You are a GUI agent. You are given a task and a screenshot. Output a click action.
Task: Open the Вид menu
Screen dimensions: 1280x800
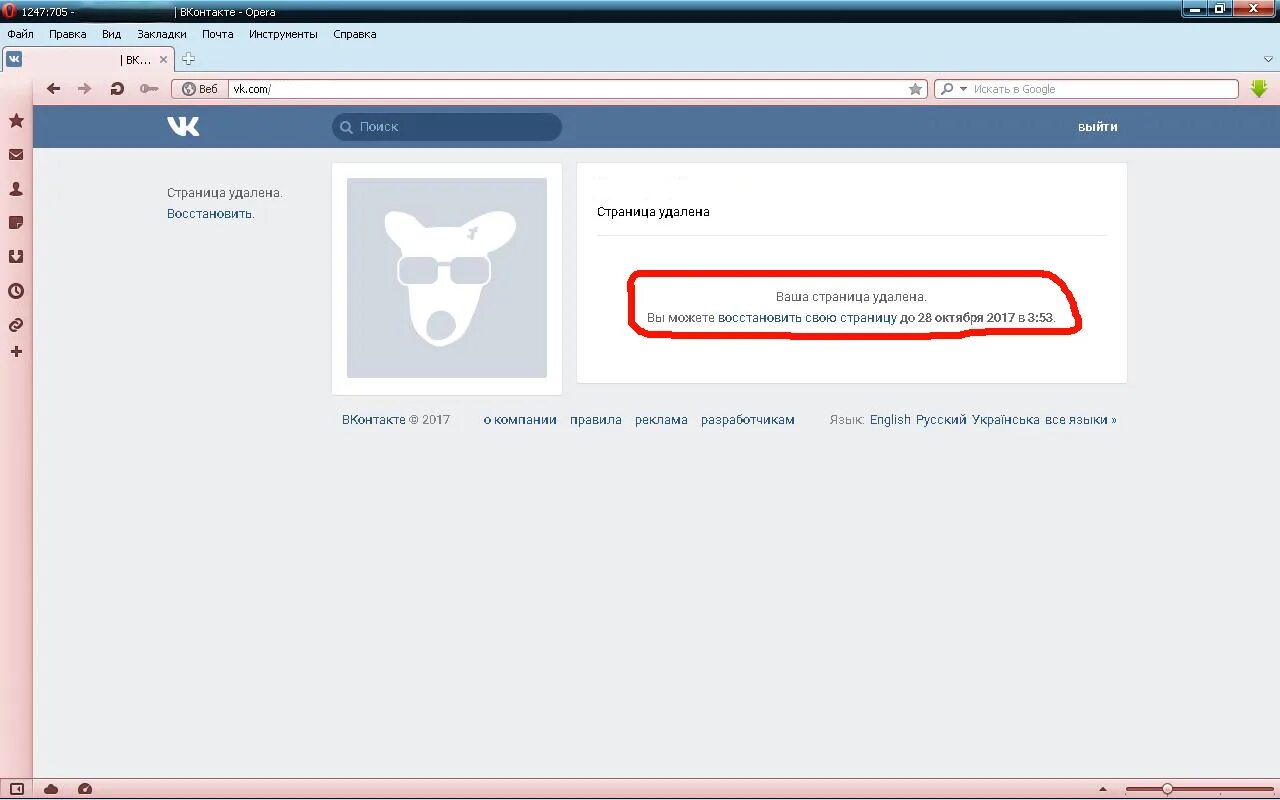click(111, 34)
